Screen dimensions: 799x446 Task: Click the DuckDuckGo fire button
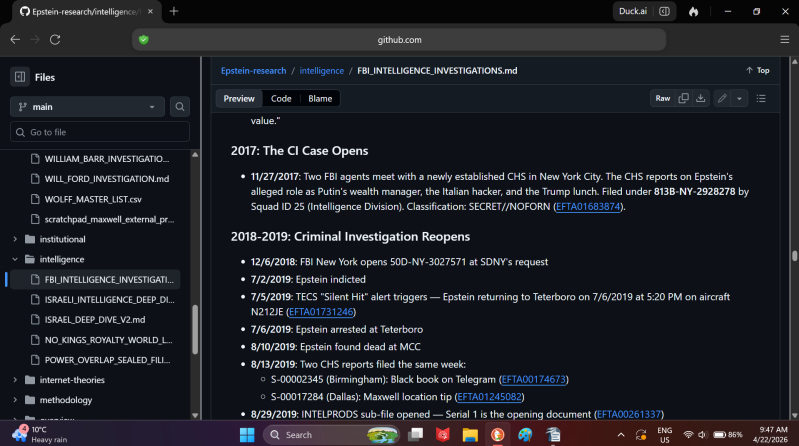point(694,11)
